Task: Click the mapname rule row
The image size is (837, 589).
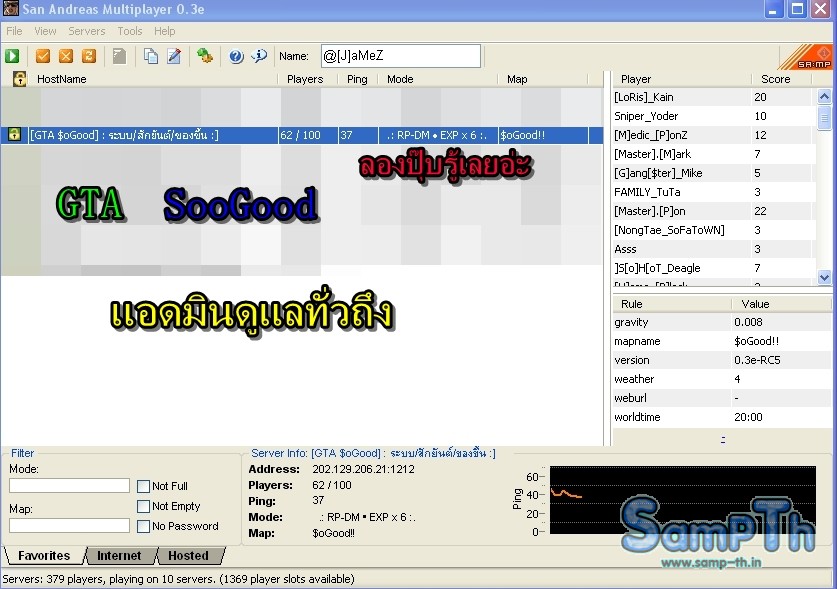Action: point(722,341)
